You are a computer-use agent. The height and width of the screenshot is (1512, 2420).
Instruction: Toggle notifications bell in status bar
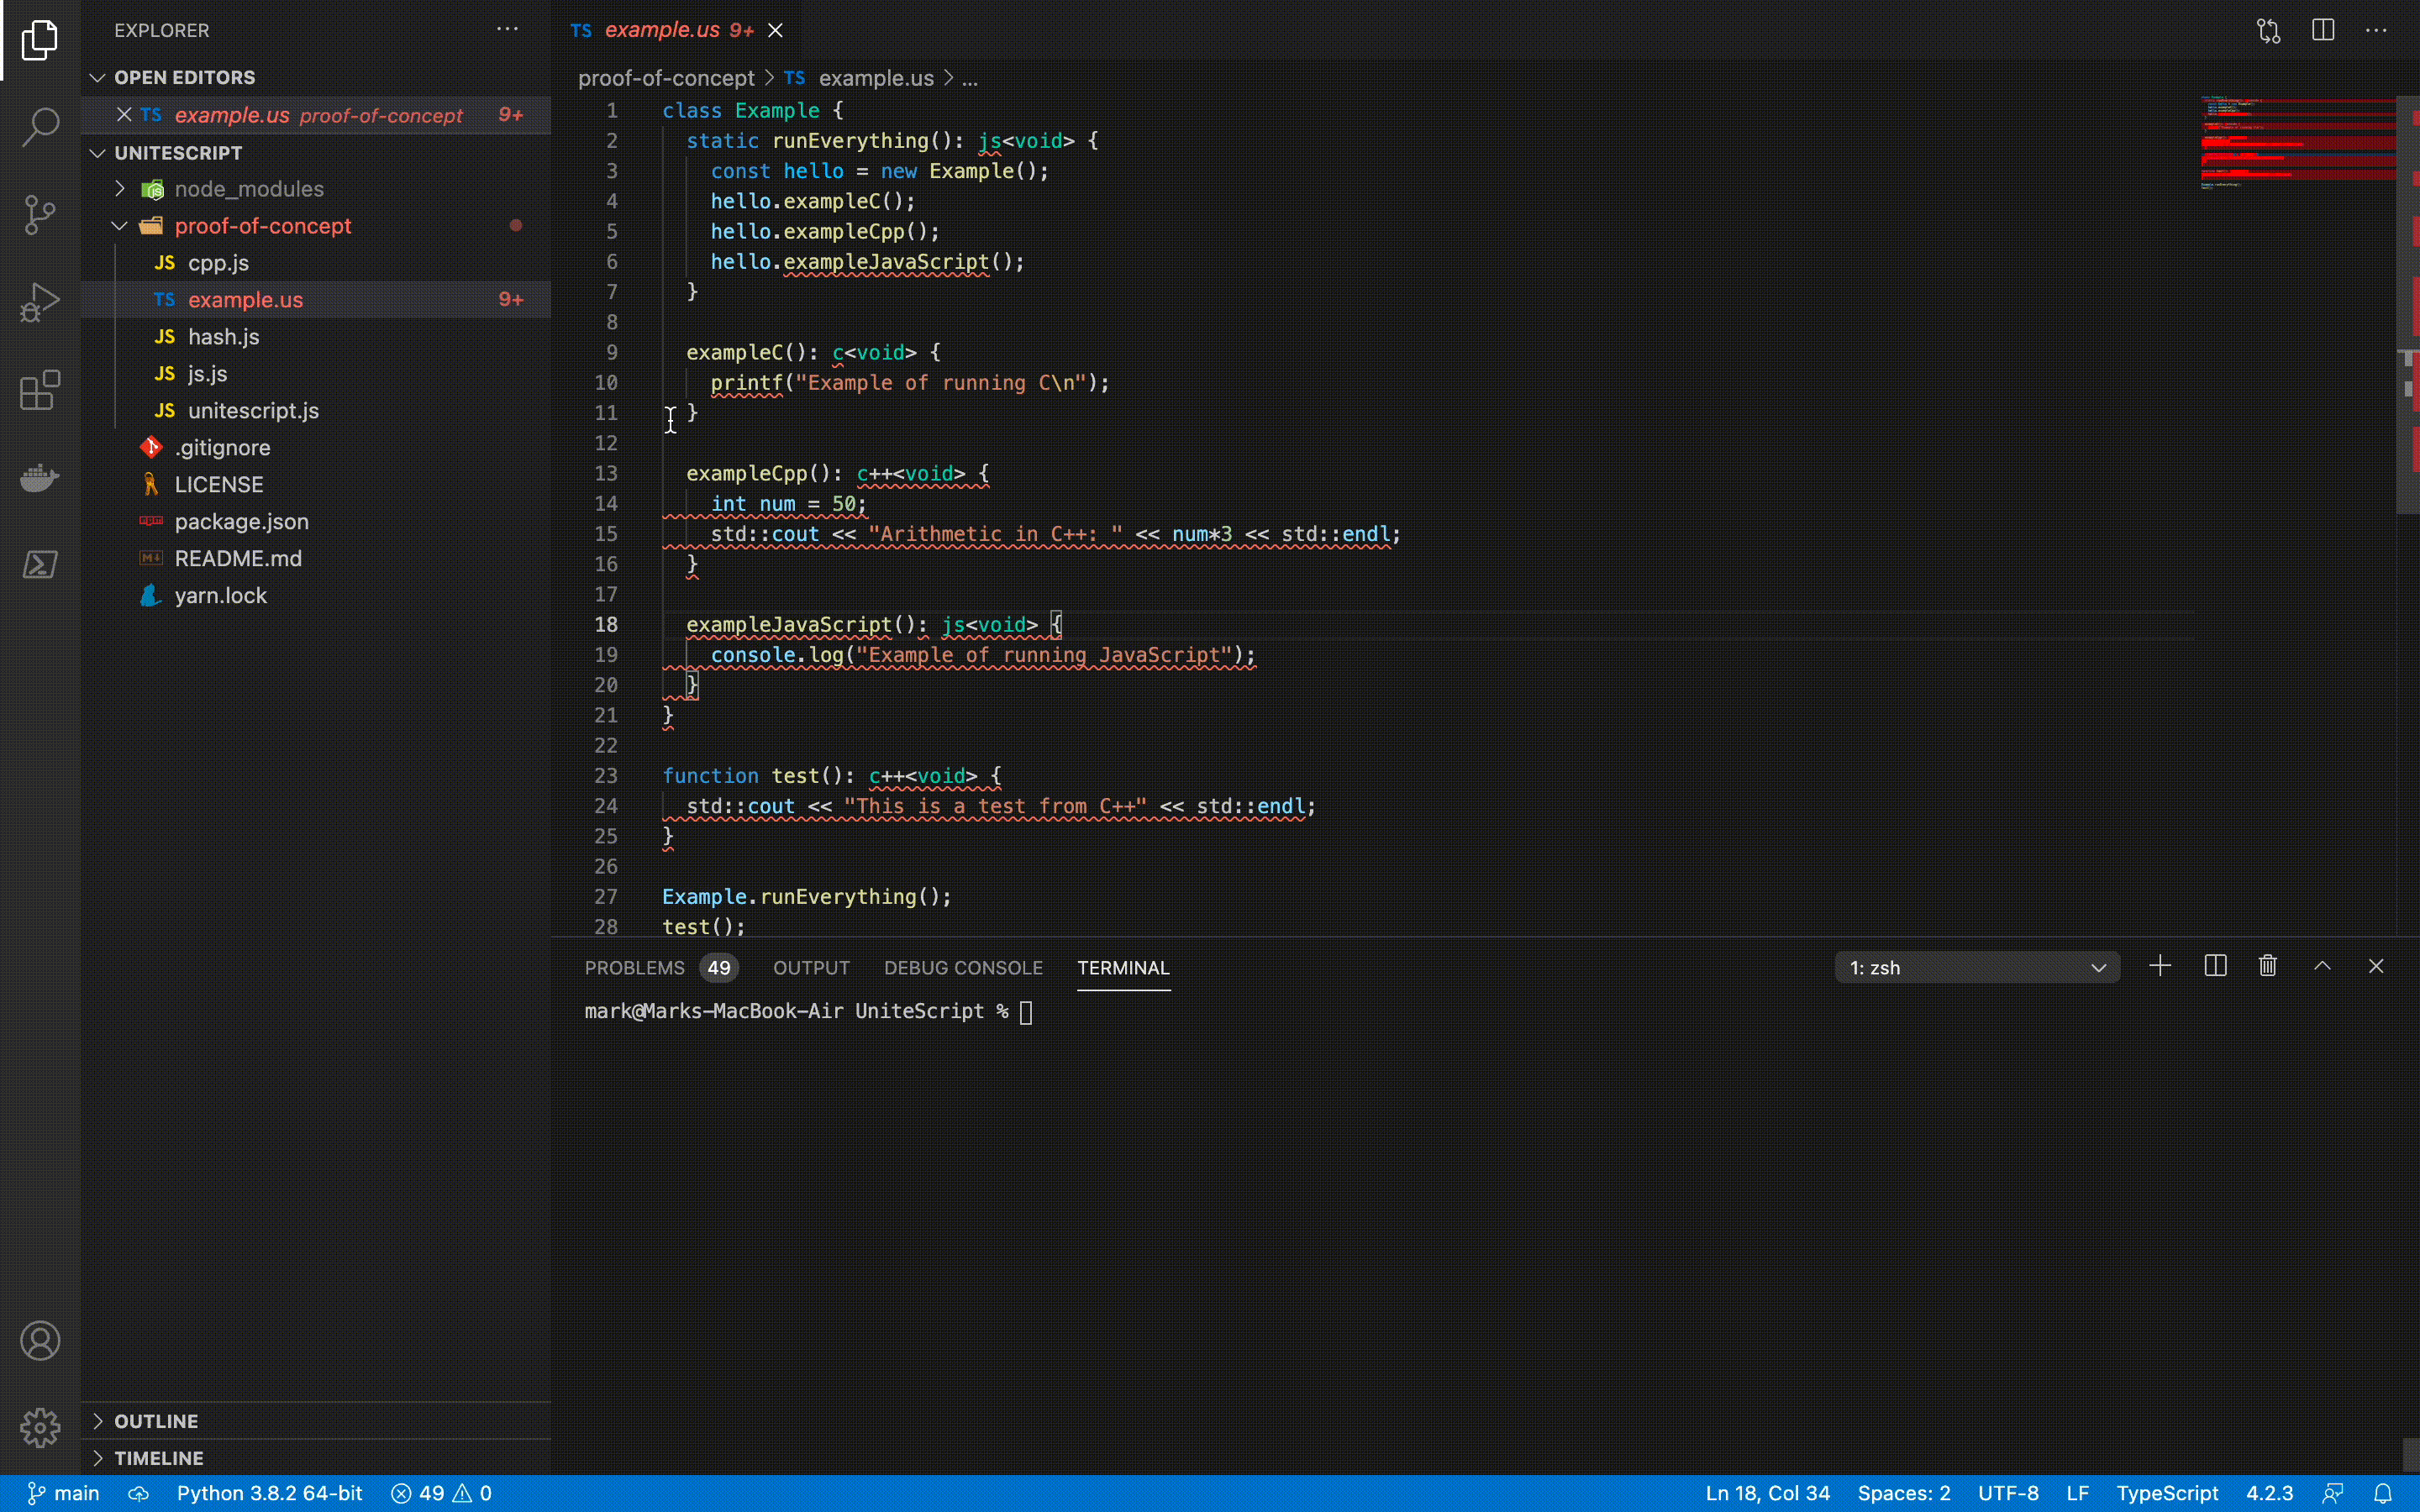pyautogui.click(x=2383, y=1493)
